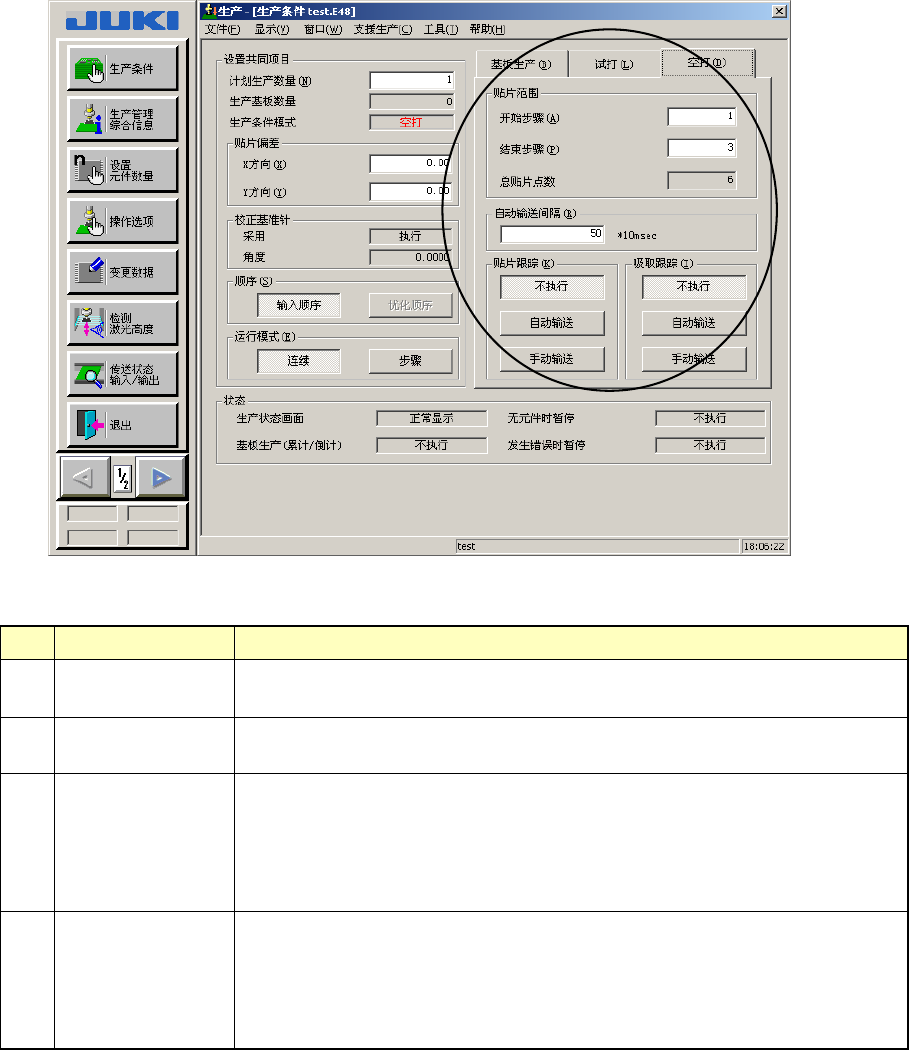The image size is (909, 1050).
Task: Go to previous sidebar page arrow
Action: click(84, 477)
